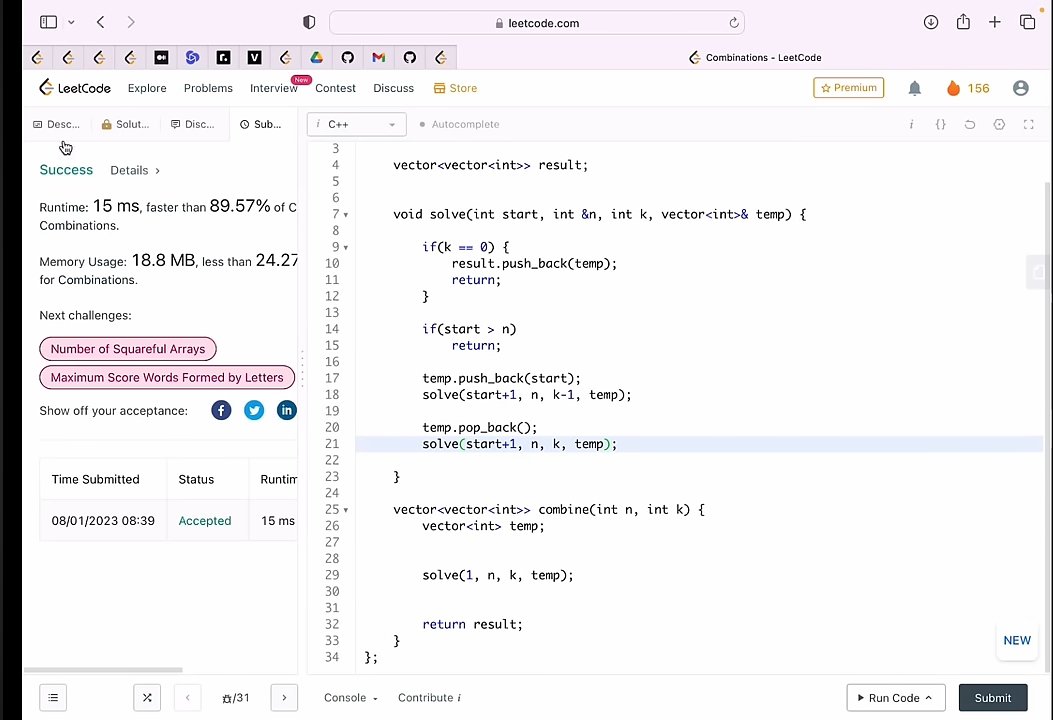Run Code button
The image size is (1053, 720).
click(x=896, y=698)
